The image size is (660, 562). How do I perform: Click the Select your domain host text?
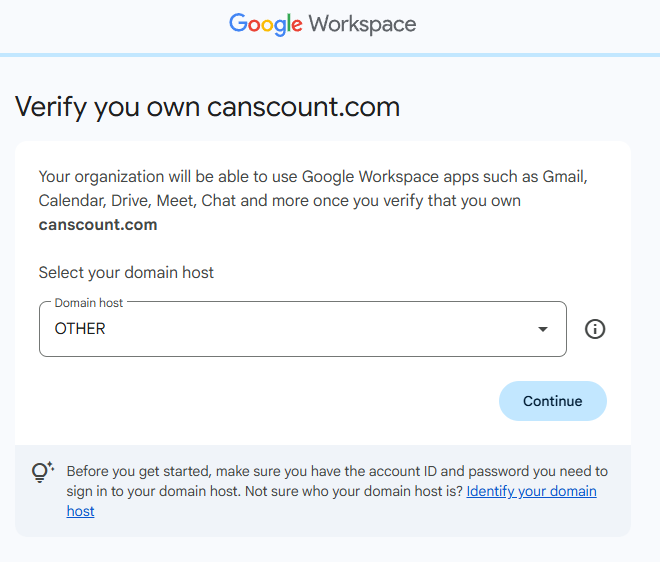pyautogui.click(x=126, y=273)
